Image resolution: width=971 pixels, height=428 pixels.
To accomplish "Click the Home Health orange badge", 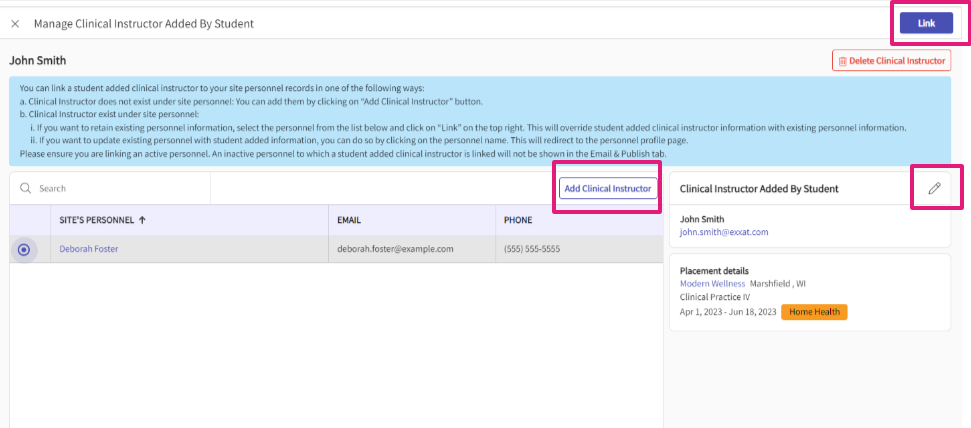I will pos(814,312).
